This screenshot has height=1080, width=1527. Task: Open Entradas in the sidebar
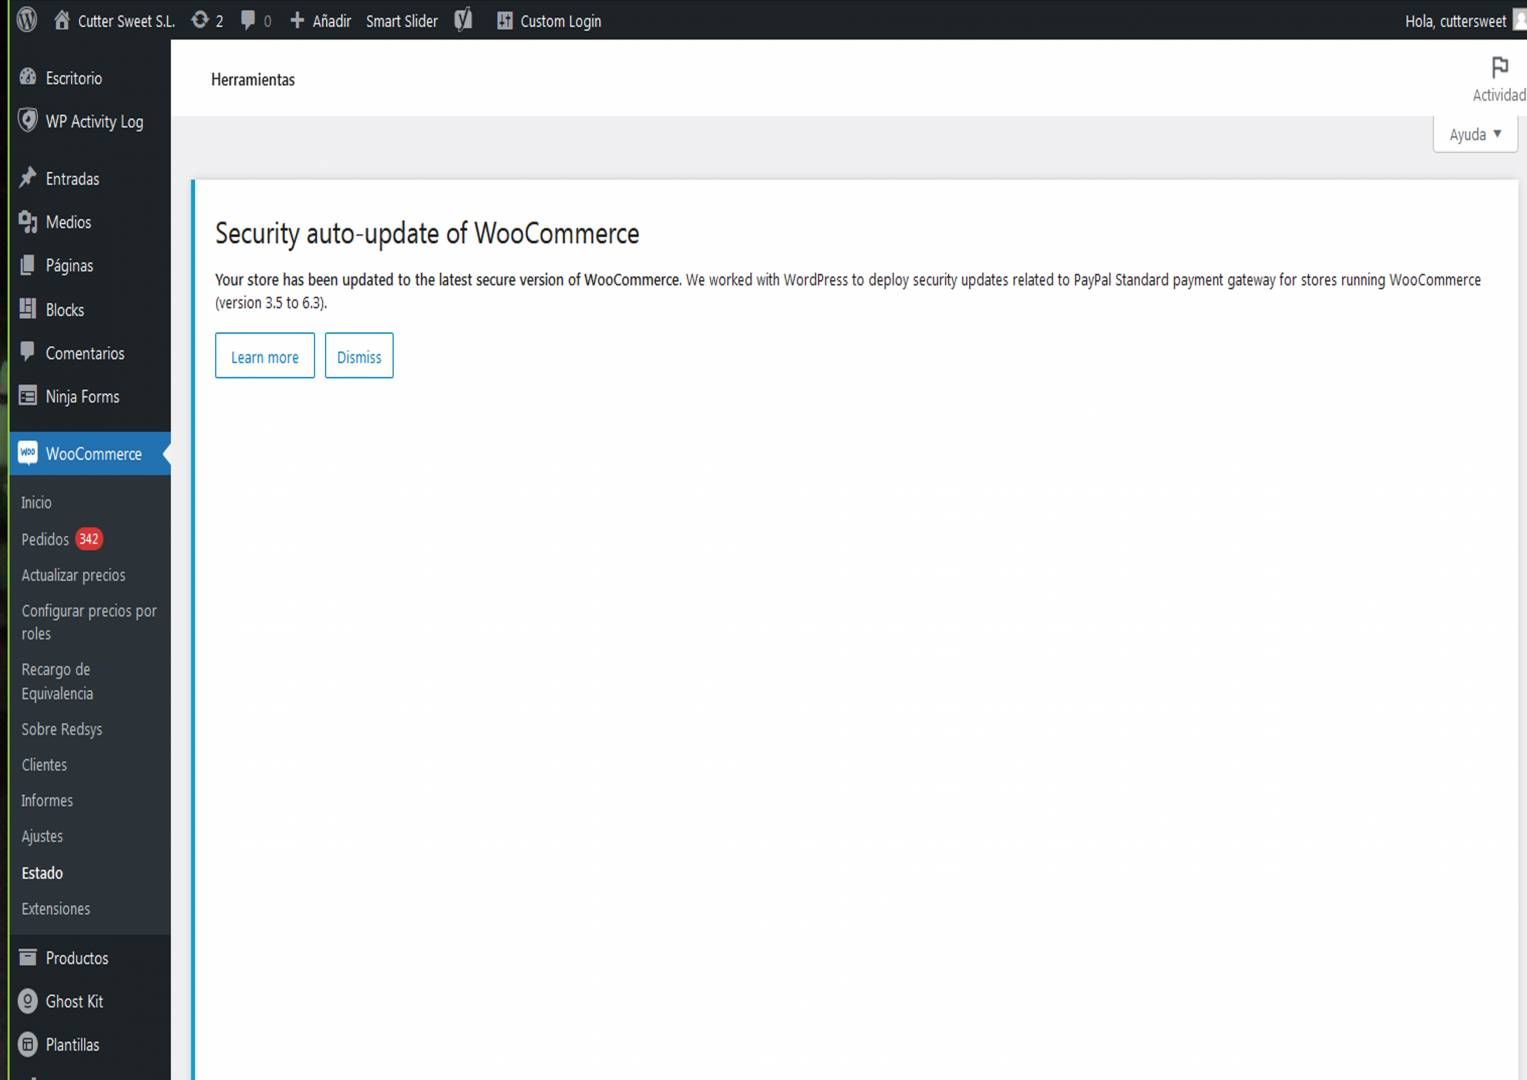click(72, 179)
